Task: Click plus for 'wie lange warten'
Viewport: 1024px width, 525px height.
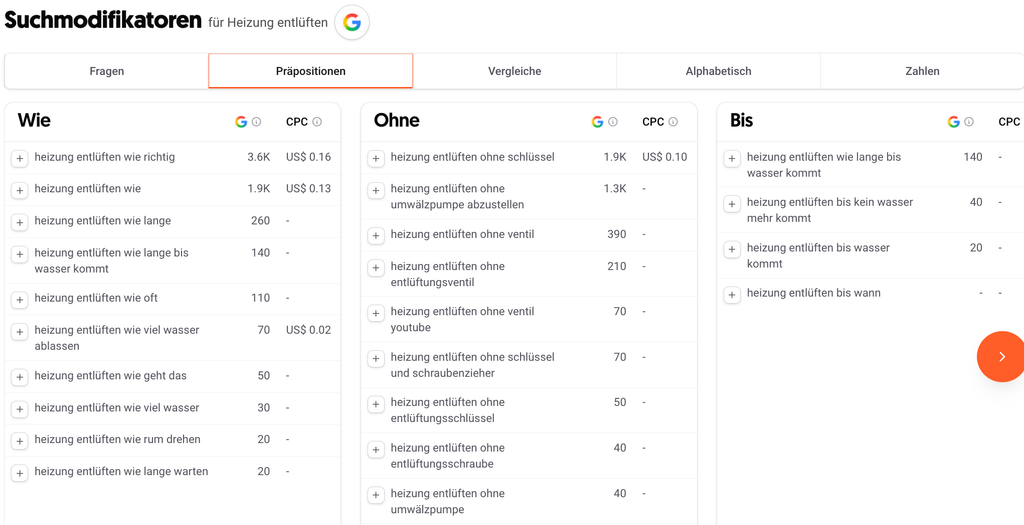Action: [20, 473]
